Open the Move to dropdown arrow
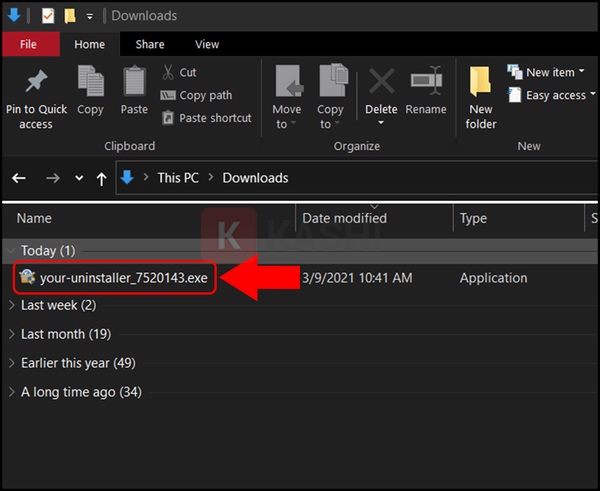Screen dimensions: 600x491 [293, 123]
